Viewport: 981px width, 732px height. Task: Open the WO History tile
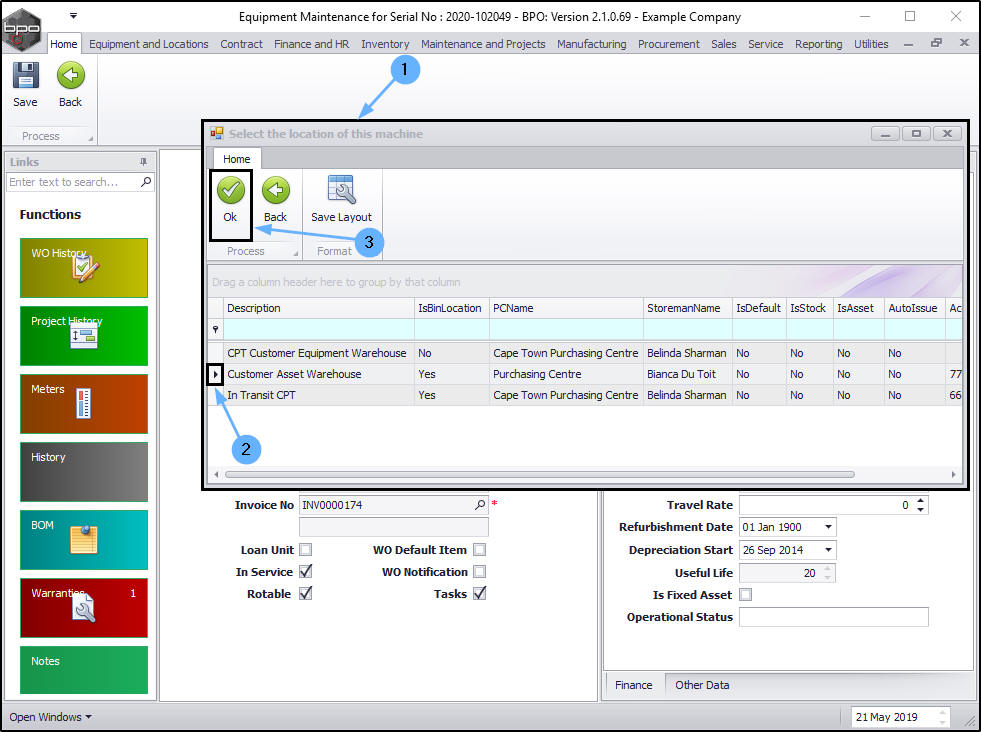coord(84,268)
